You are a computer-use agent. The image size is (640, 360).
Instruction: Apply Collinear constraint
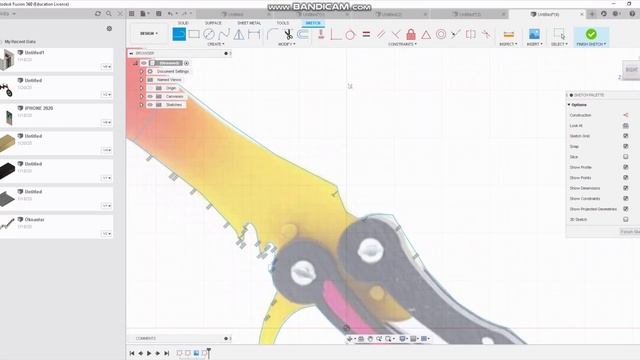(x=456, y=34)
